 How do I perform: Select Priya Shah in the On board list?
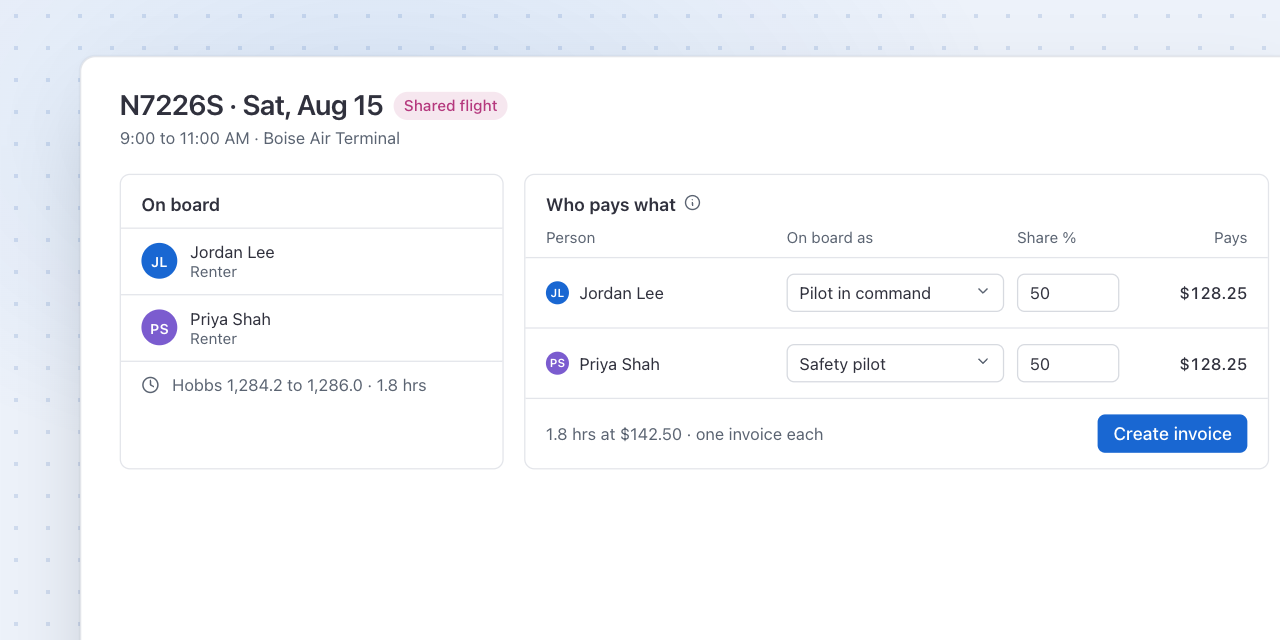click(312, 328)
